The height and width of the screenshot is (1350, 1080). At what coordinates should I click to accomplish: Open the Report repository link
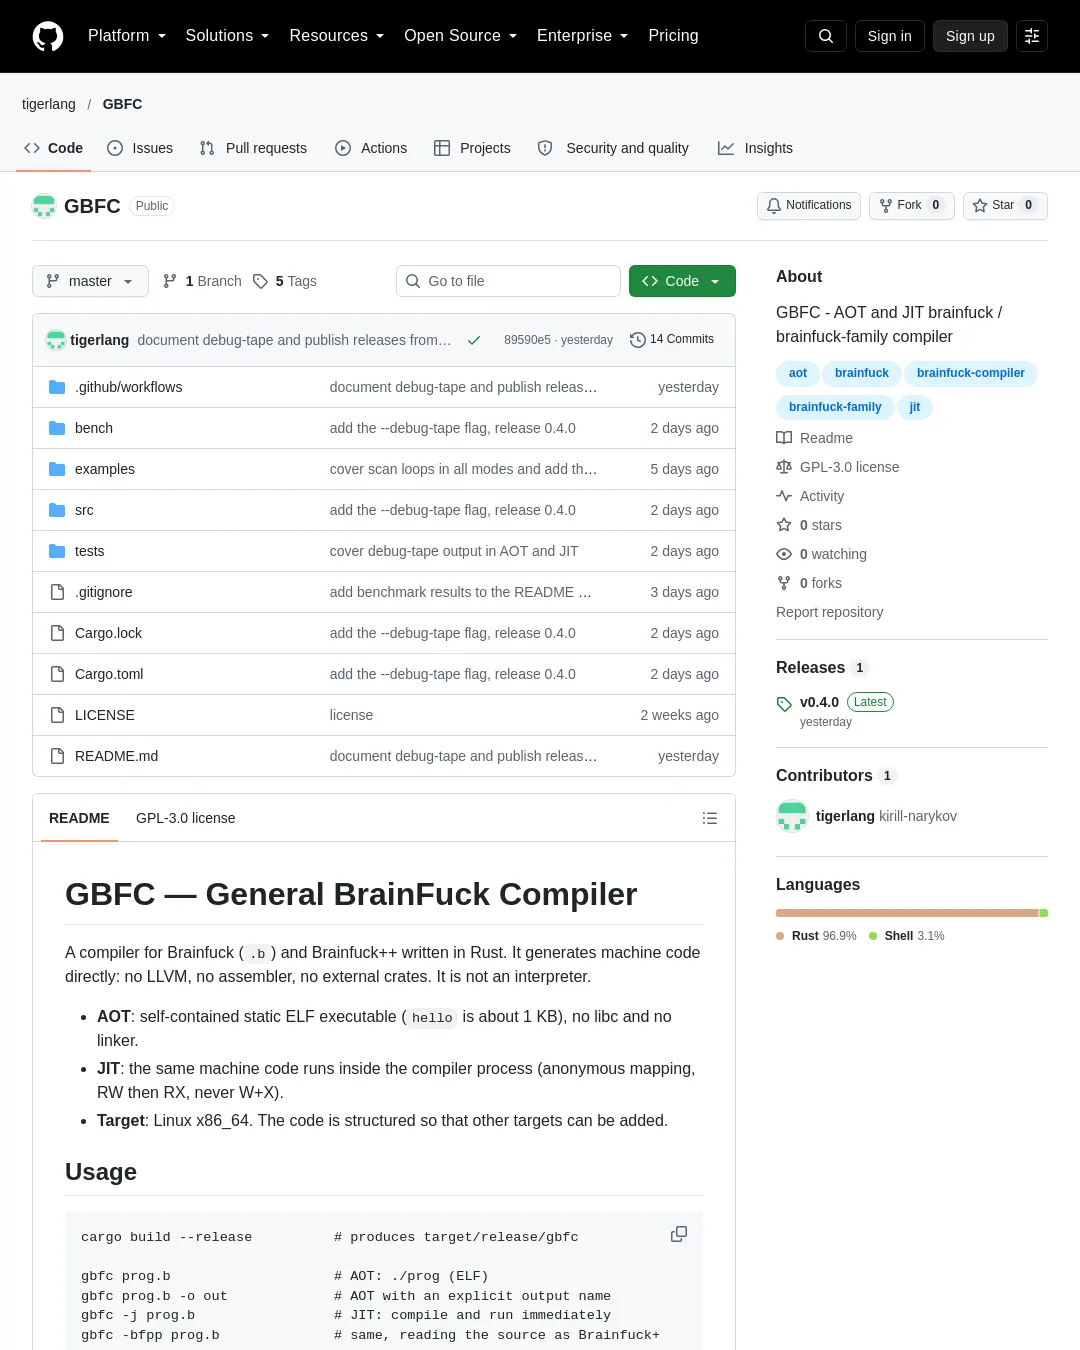tap(830, 612)
